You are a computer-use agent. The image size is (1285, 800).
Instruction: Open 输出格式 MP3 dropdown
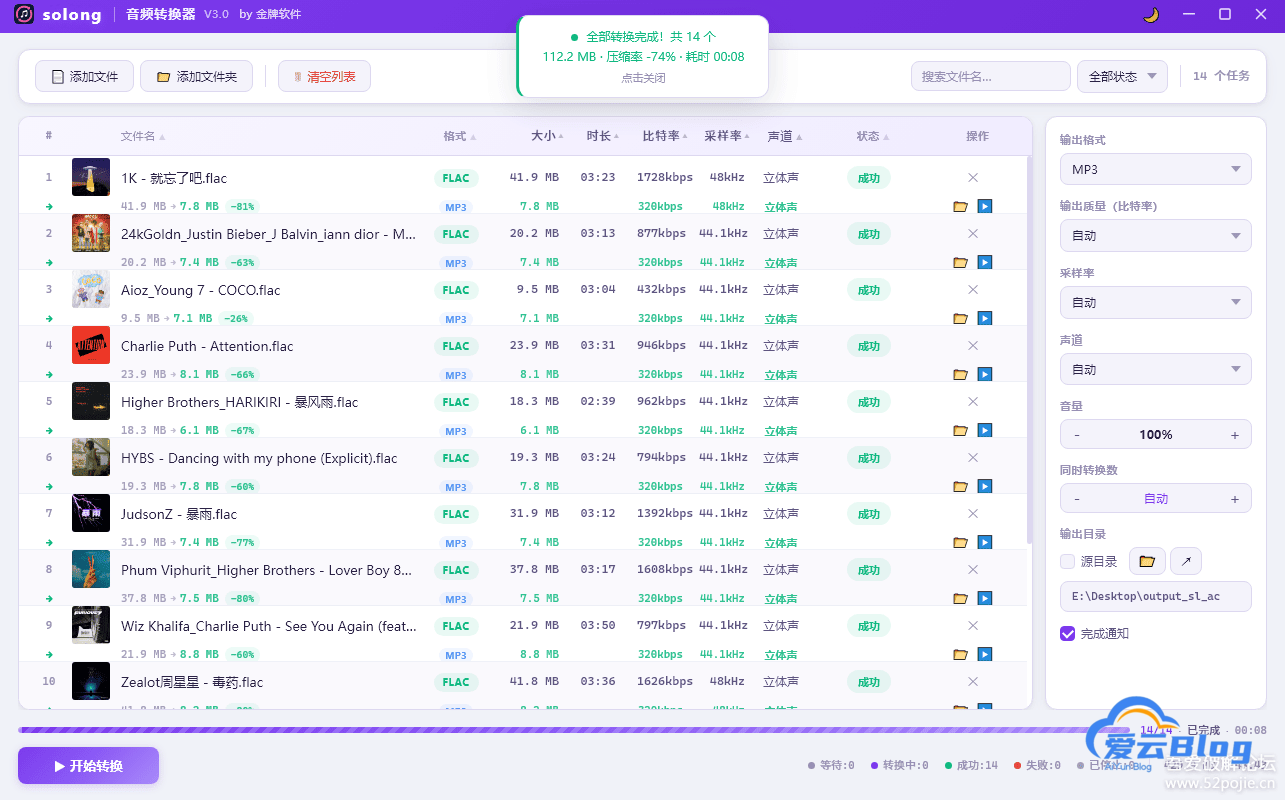(x=1155, y=169)
